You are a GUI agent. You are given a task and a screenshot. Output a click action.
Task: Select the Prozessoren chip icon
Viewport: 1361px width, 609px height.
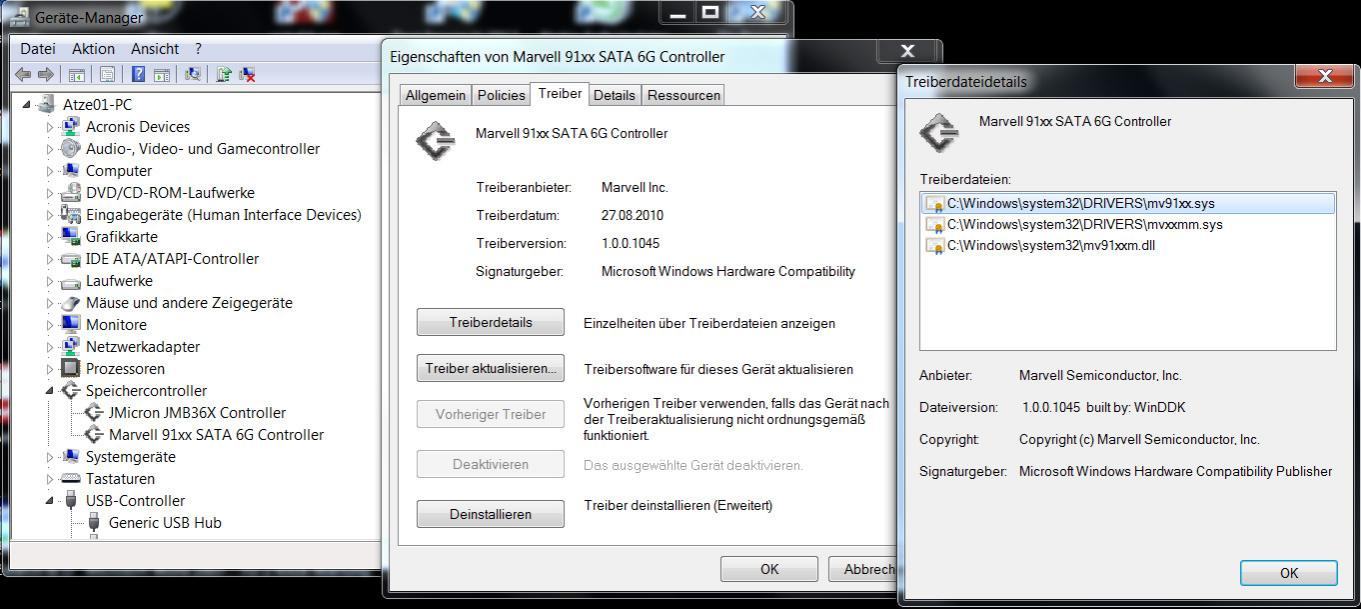click(70, 368)
